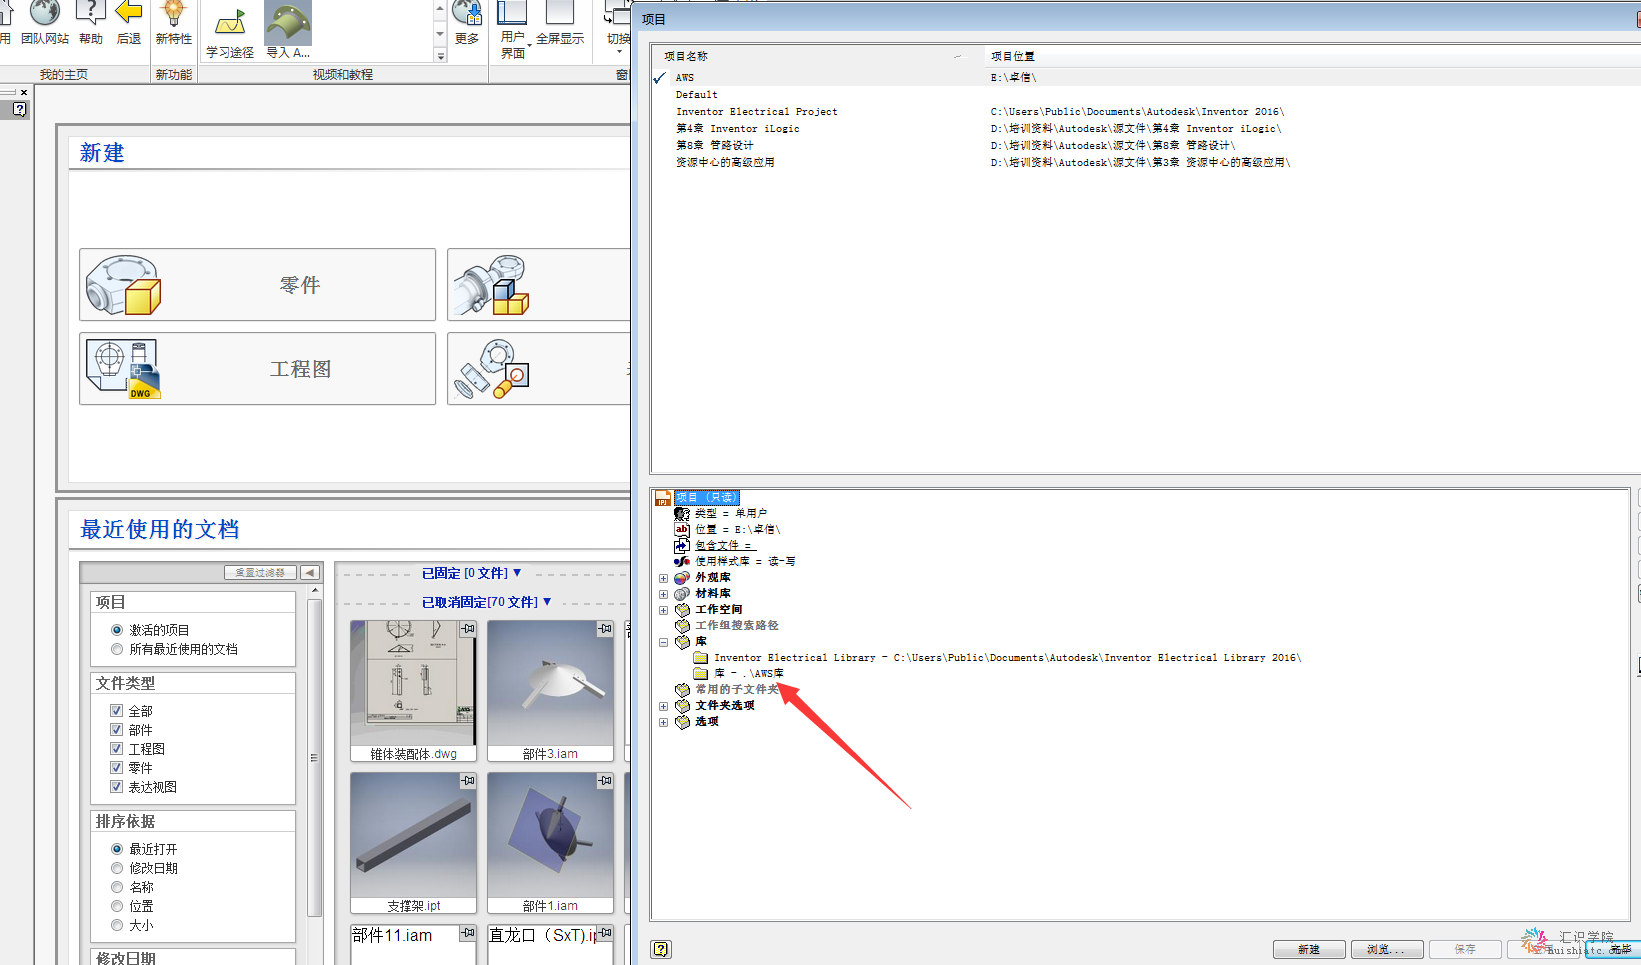
Task: Click the 项目名称 column header
Action: coord(817,56)
